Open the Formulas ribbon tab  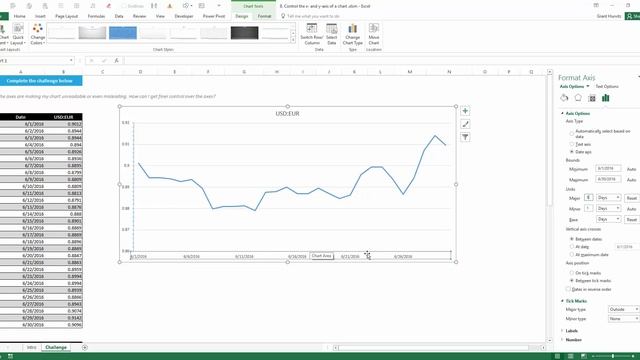tap(96, 16)
